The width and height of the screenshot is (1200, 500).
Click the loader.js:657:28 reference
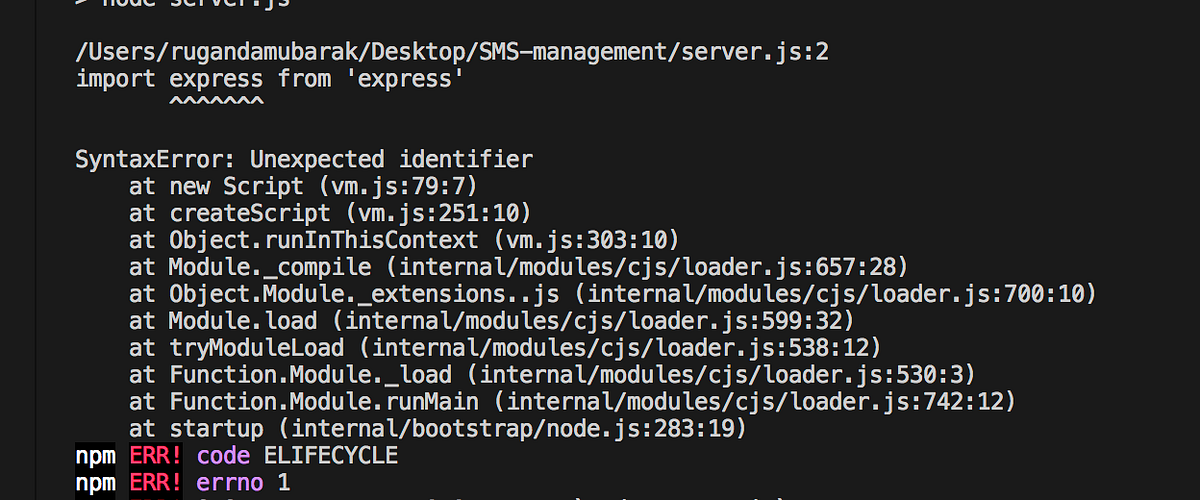pyautogui.click(x=653, y=267)
